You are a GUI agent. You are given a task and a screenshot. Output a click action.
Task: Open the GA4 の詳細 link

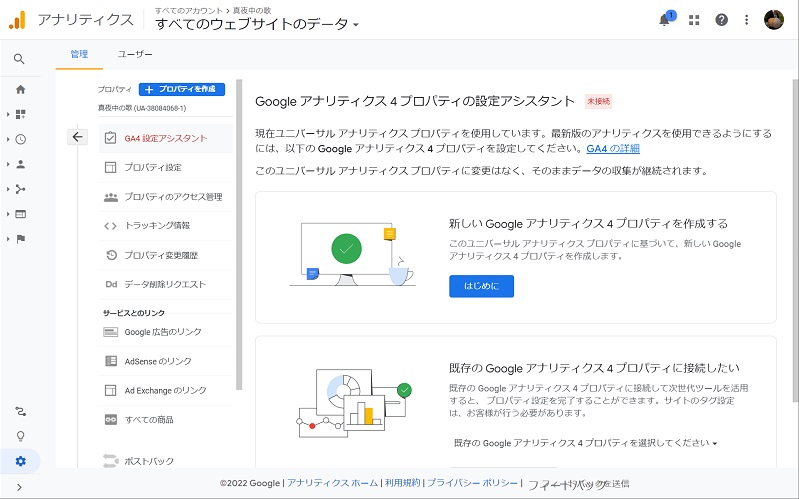[x=613, y=149]
